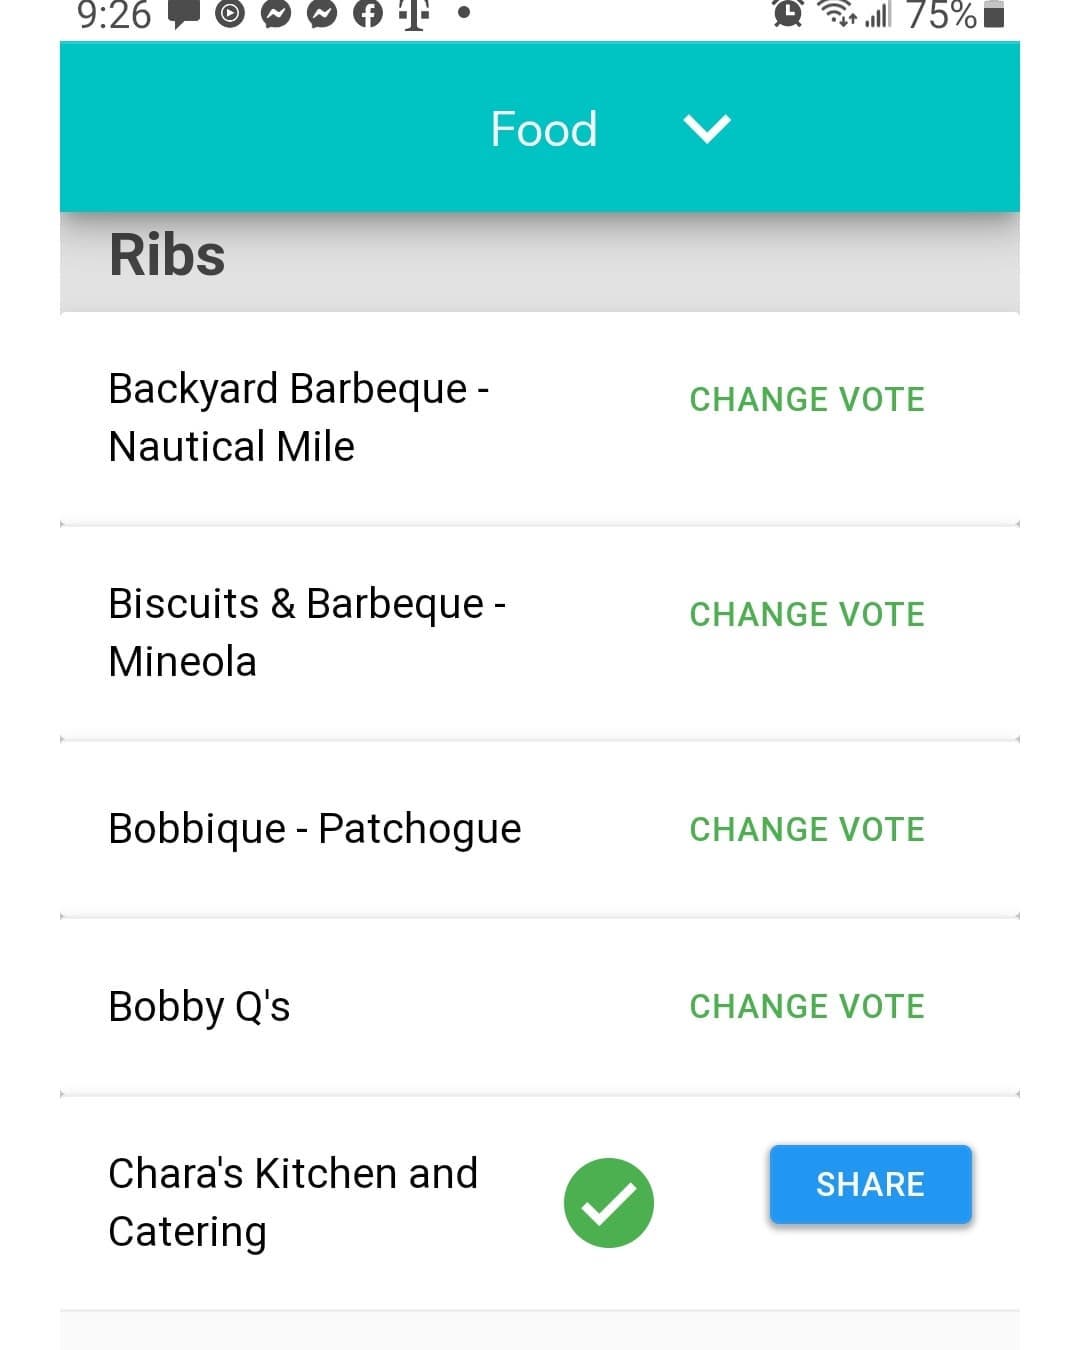Open the Facebook notification icon
The image size is (1080, 1350).
click(368, 13)
